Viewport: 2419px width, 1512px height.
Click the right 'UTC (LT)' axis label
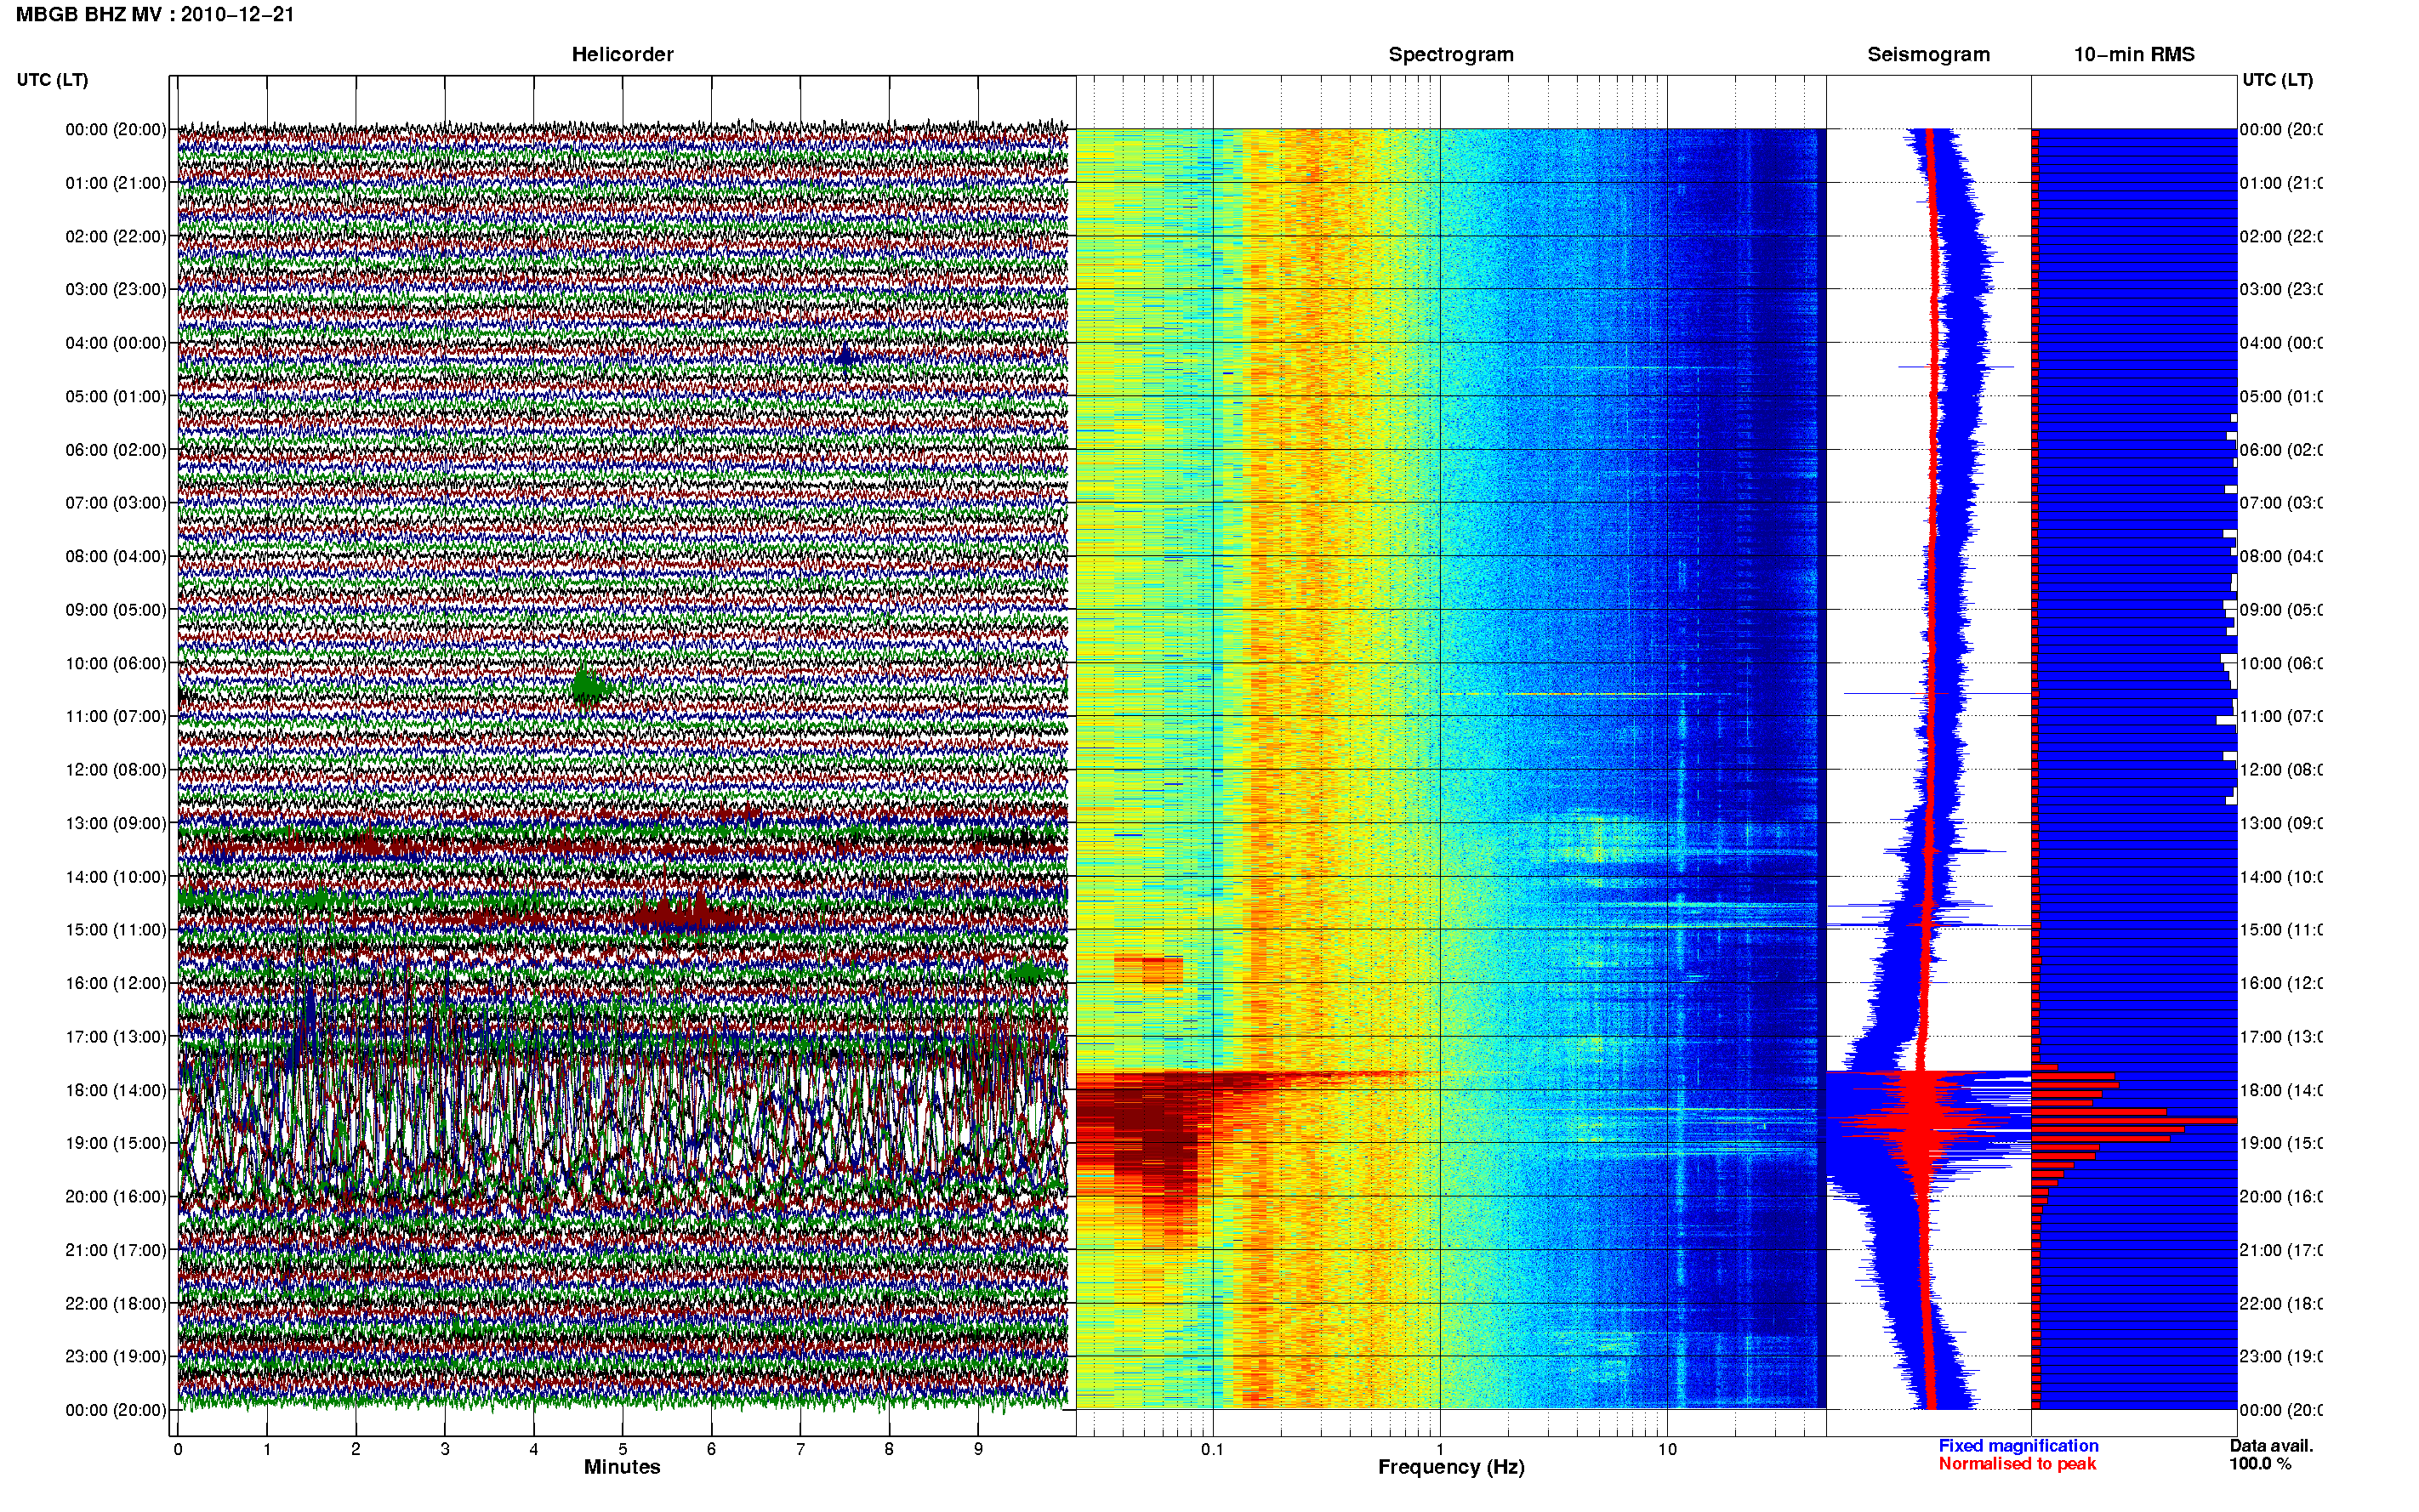pos(2277,80)
